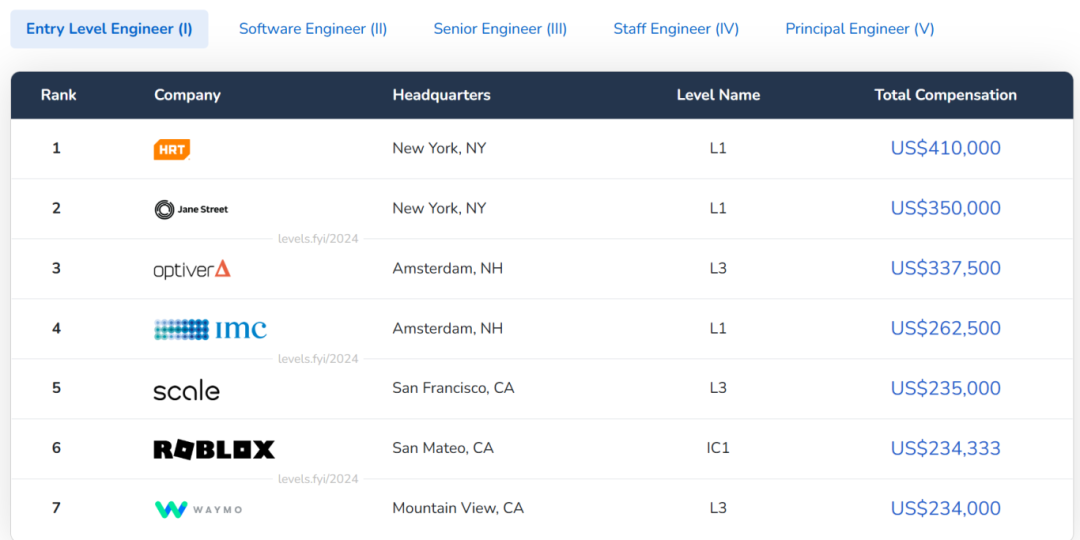
Task: Open Jane Street's US$350,000 compensation
Action: tap(946, 208)
